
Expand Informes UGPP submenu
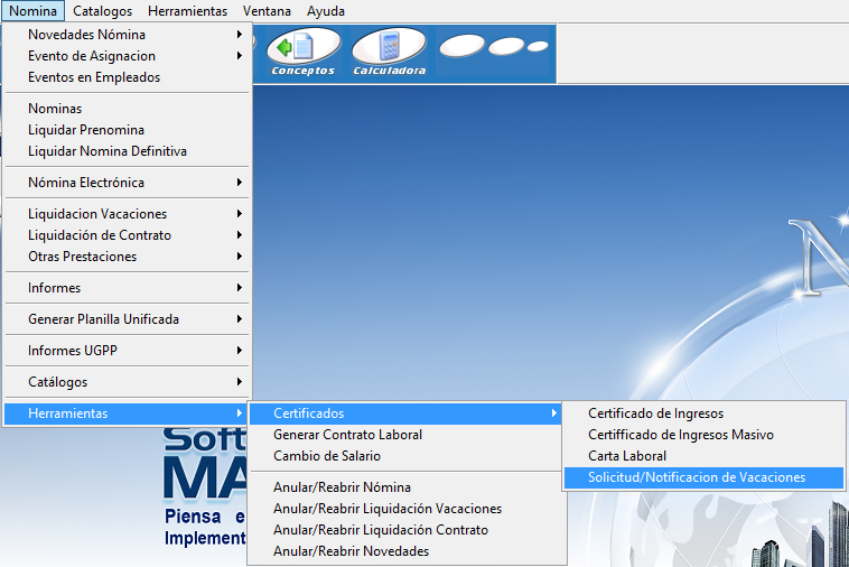[127, 350]
